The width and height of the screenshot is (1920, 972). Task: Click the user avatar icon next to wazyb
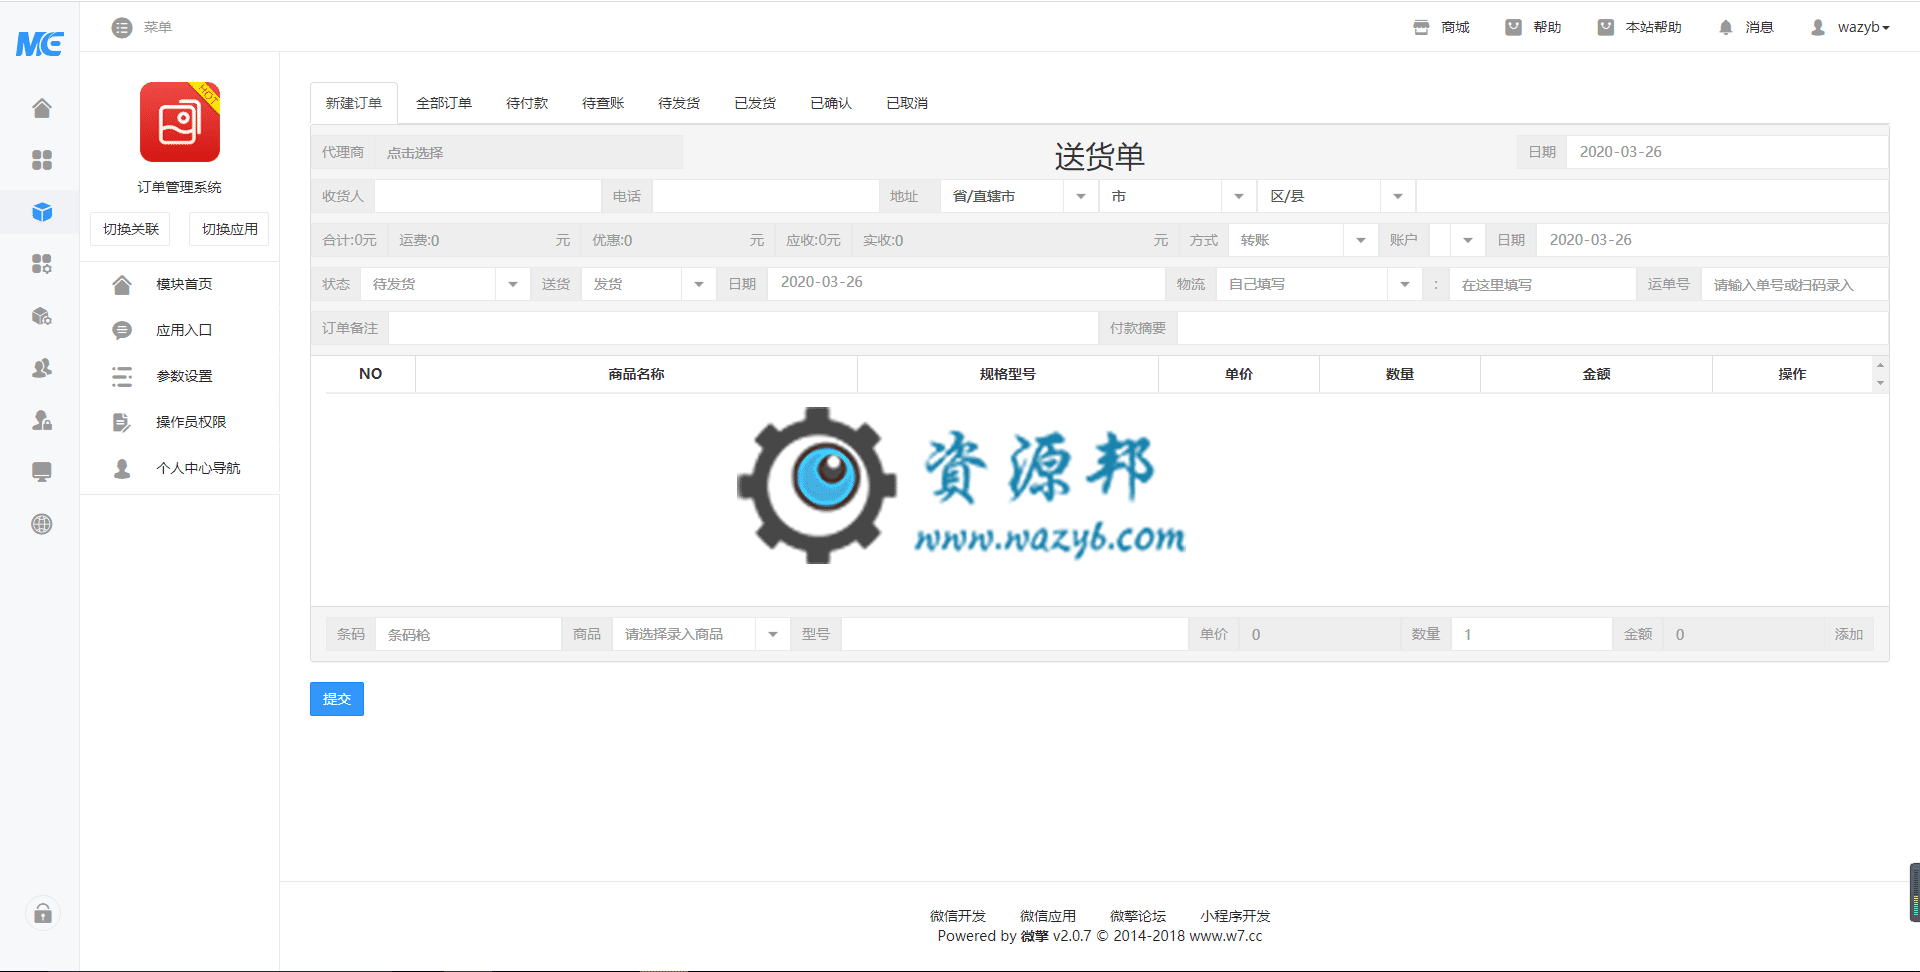click(1818, 28)
